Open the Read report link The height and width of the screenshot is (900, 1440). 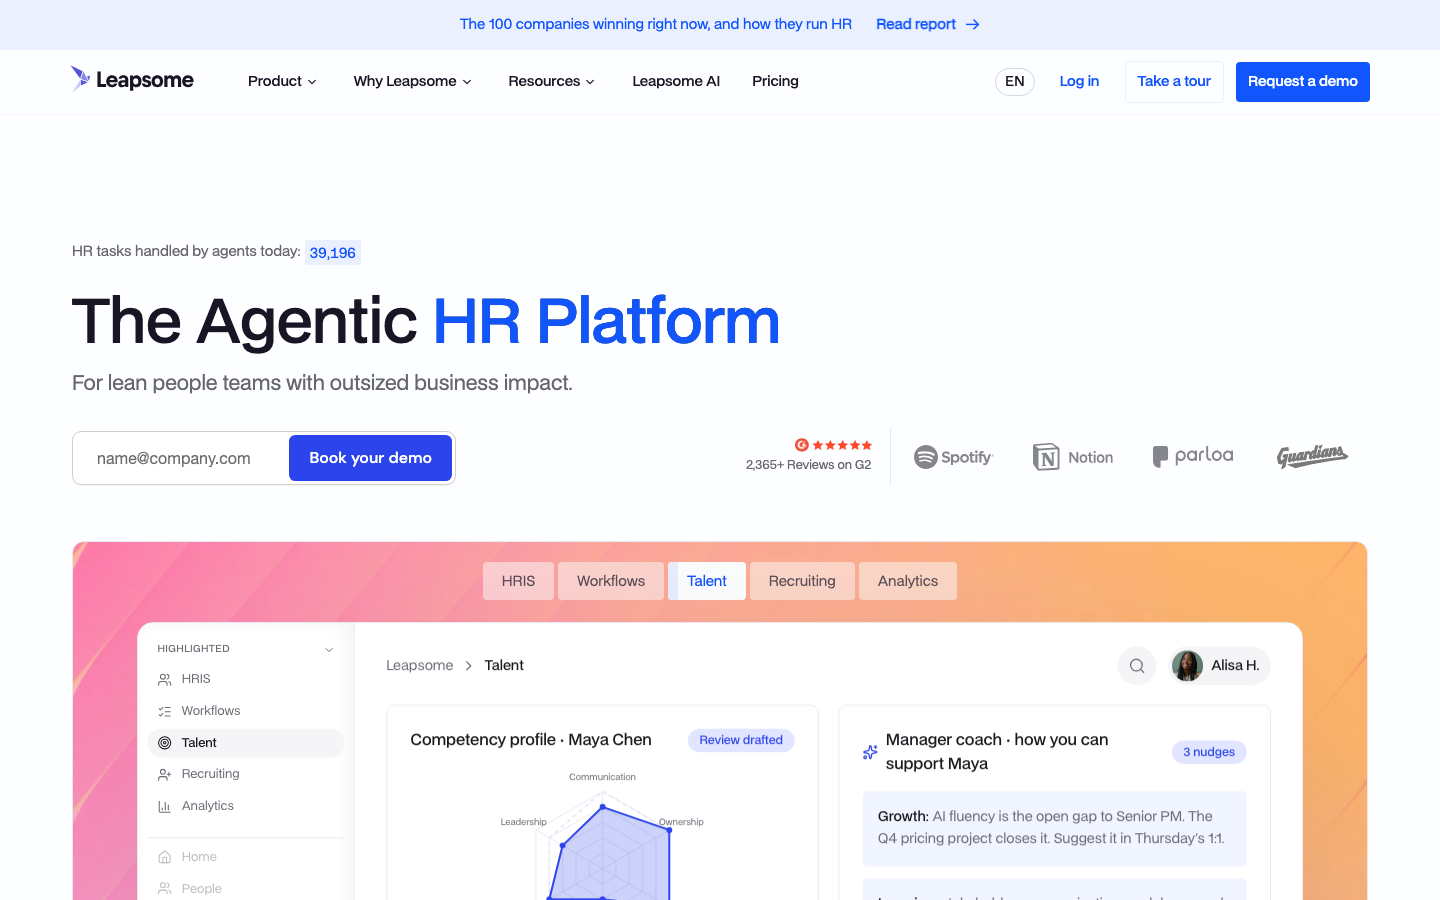pos(927,24)
